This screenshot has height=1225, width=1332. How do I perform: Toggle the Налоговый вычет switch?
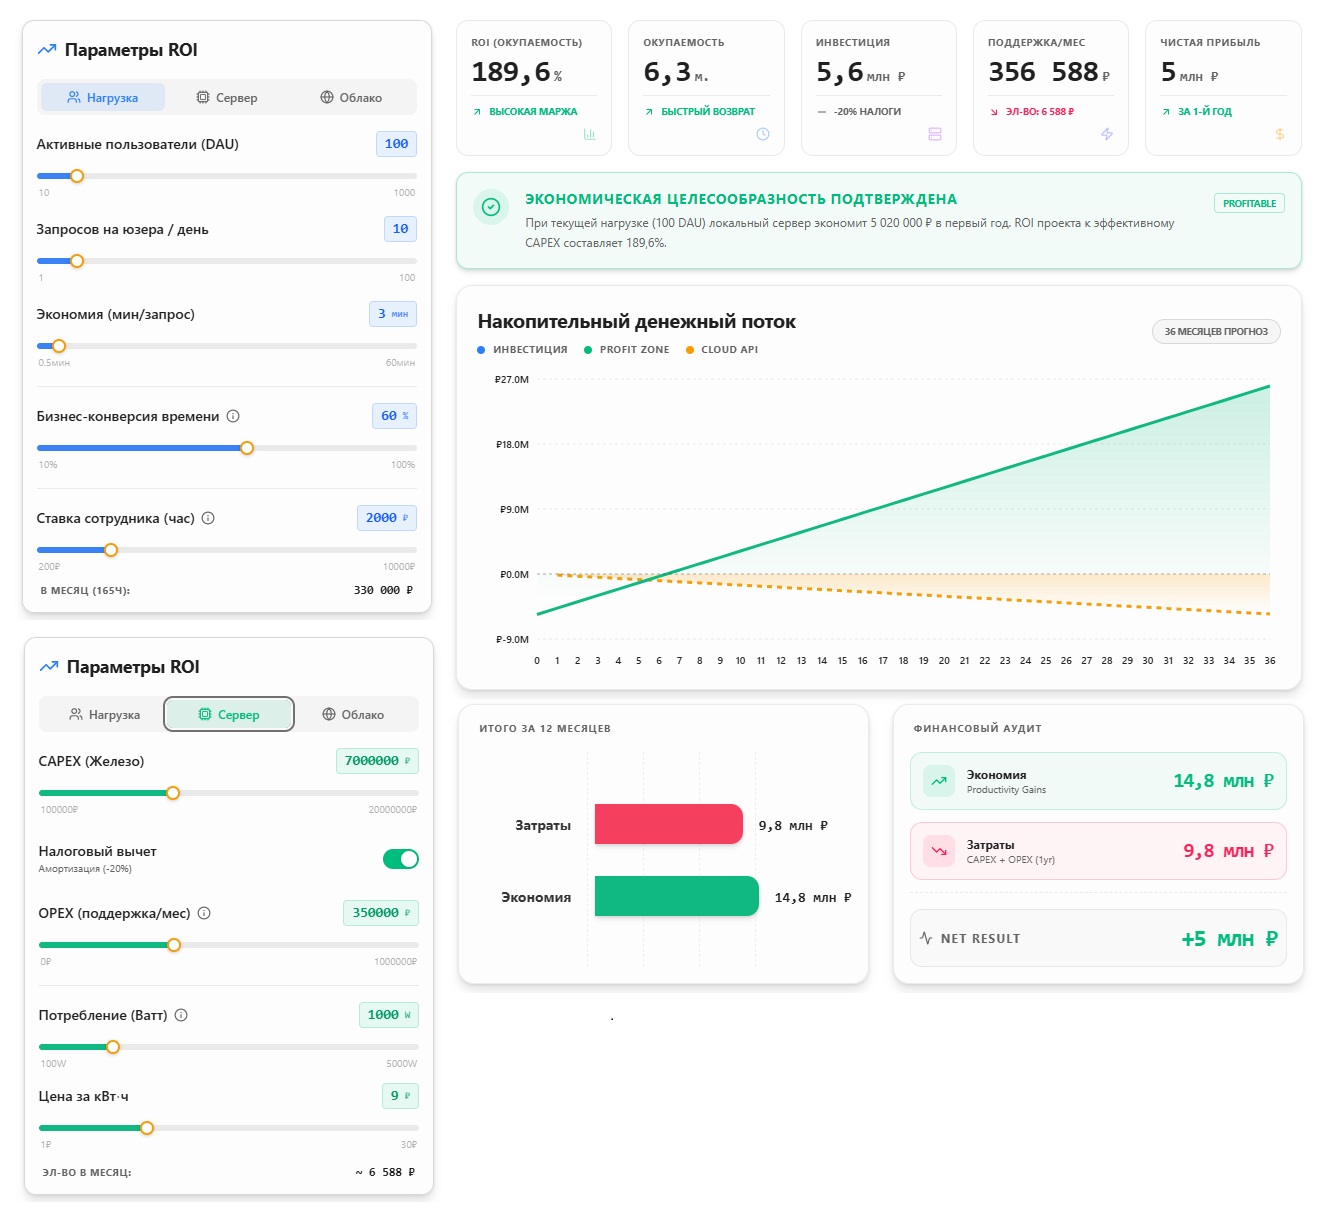click(x=400, y=859)
